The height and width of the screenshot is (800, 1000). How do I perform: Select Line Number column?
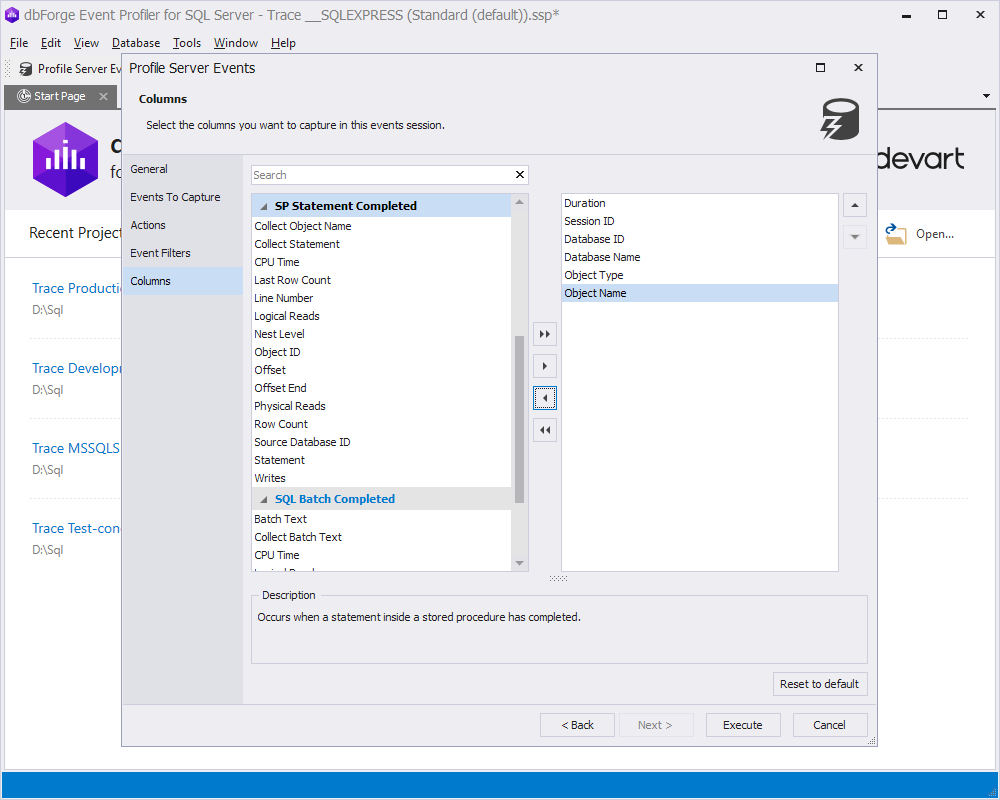[381, 298]
